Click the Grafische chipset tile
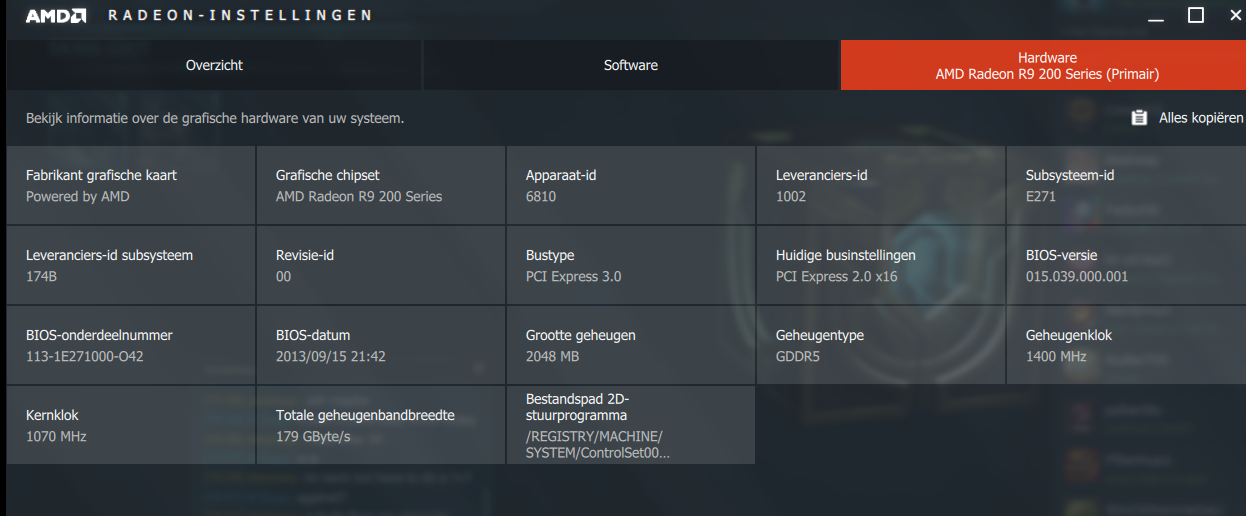This screenshot has width=1246, height=516. pos(381,185)
